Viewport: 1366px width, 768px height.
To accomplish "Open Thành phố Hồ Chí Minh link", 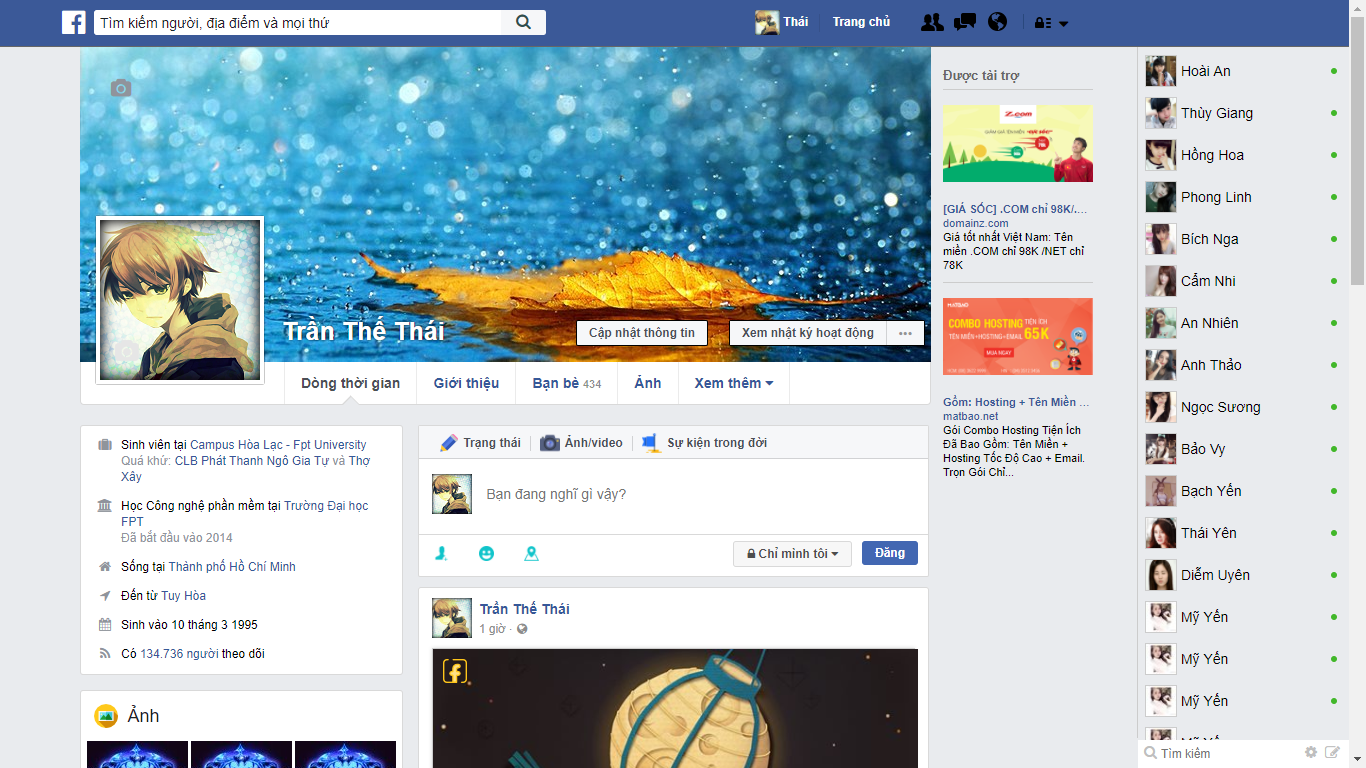I will (232, 567).
